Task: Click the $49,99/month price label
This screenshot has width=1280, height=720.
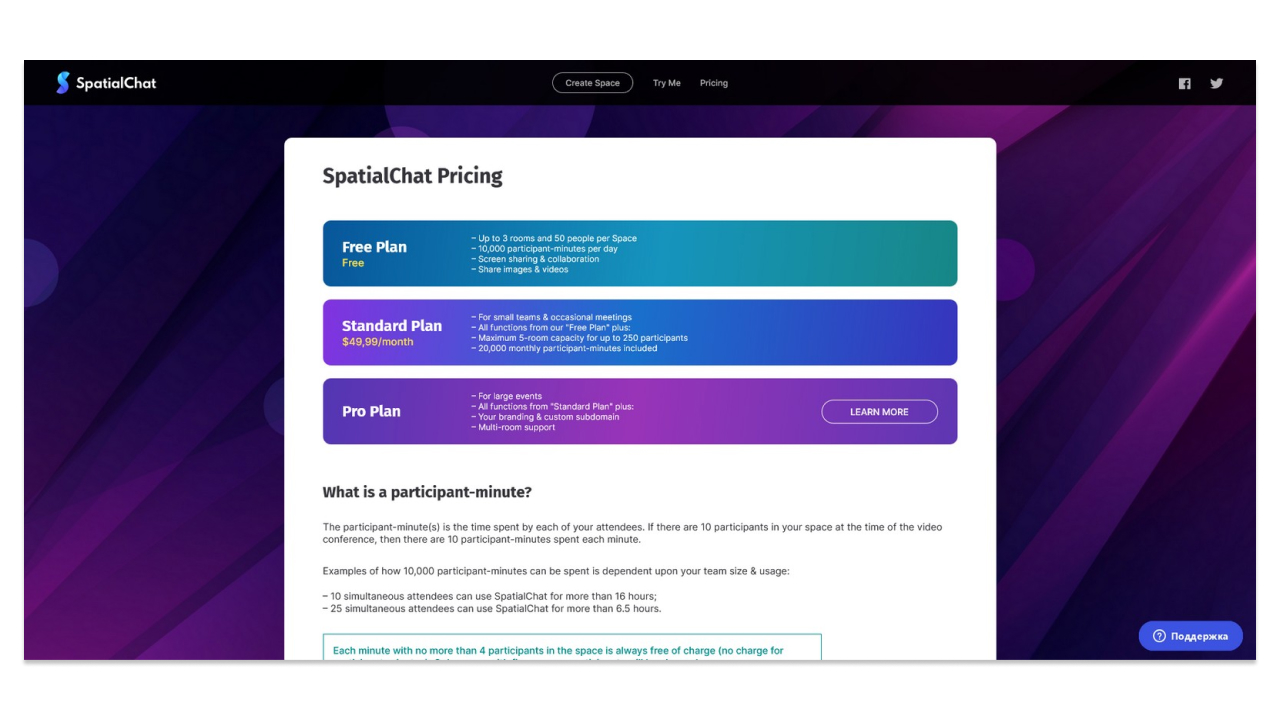Action: 377,342
